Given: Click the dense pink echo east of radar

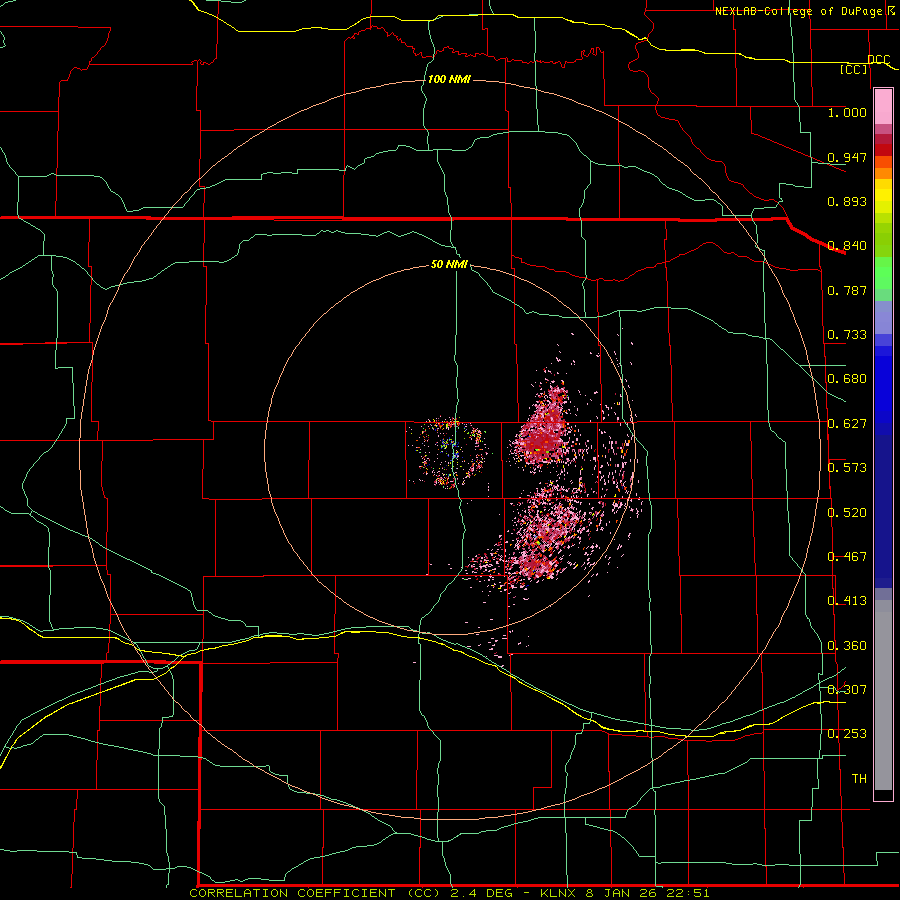Looking at the screenshot, I should 542,429.
